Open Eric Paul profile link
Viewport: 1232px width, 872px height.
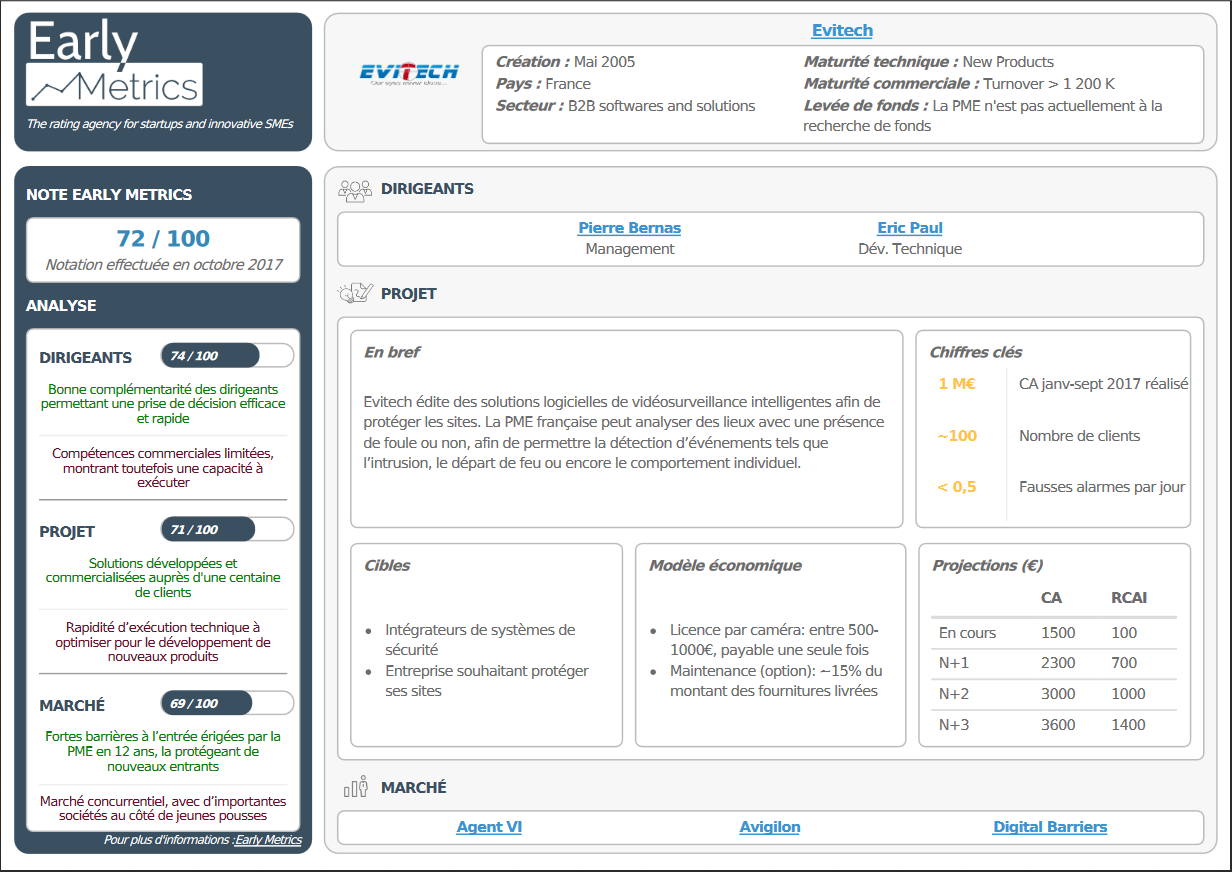coord(910,228)
